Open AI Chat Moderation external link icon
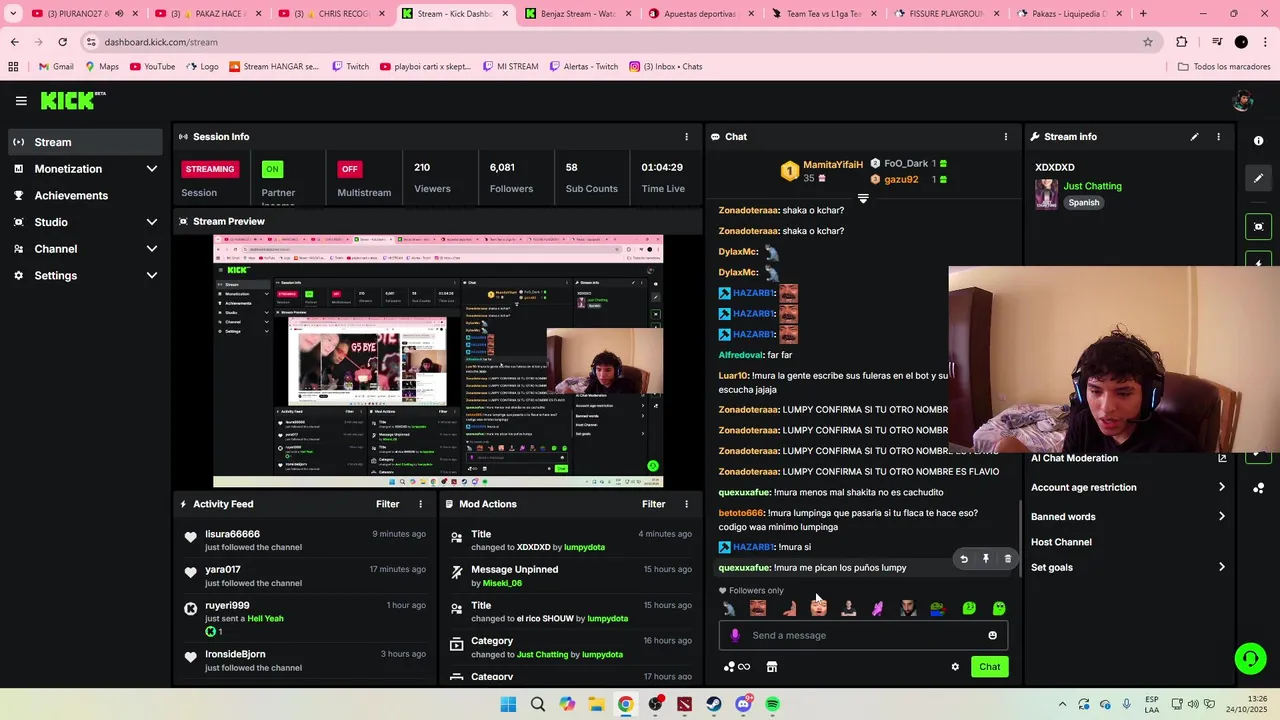 pyautogui.click(x=1222, y=458)
